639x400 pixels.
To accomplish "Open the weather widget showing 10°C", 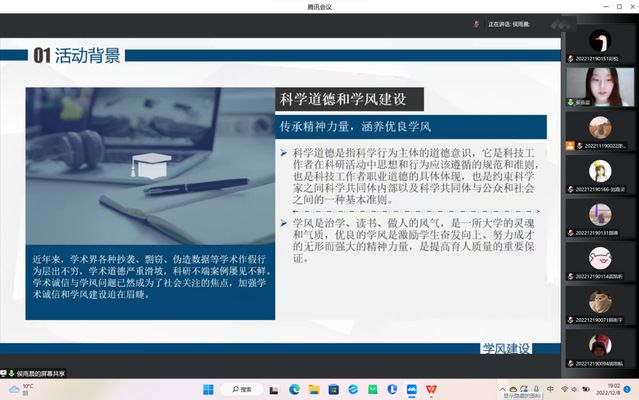I will [x=22, y=388].
